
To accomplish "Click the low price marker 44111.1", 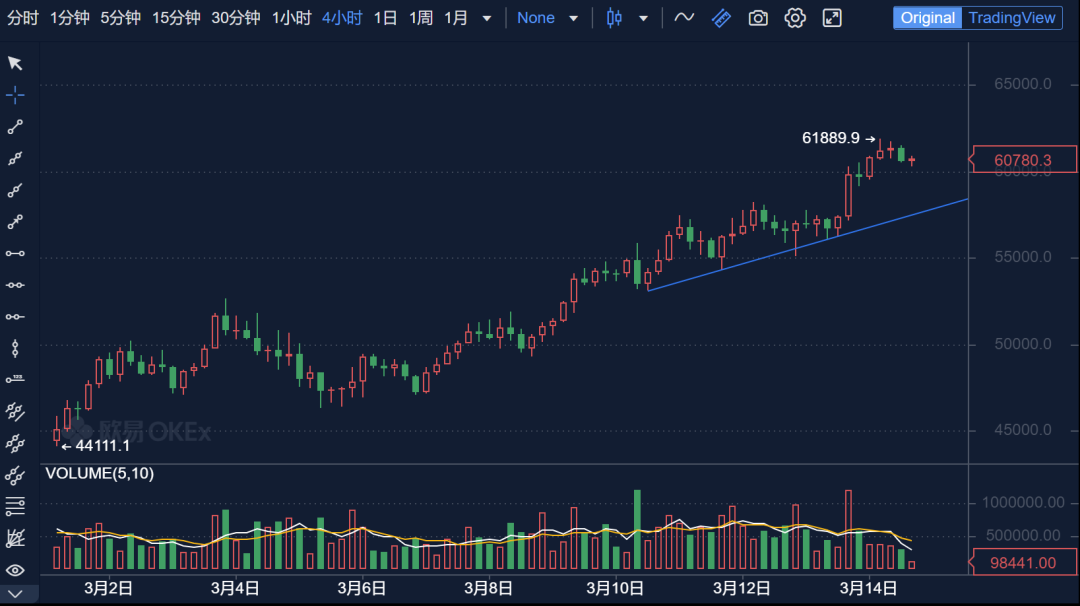I will pyautogui.click(x=102, y=446).
